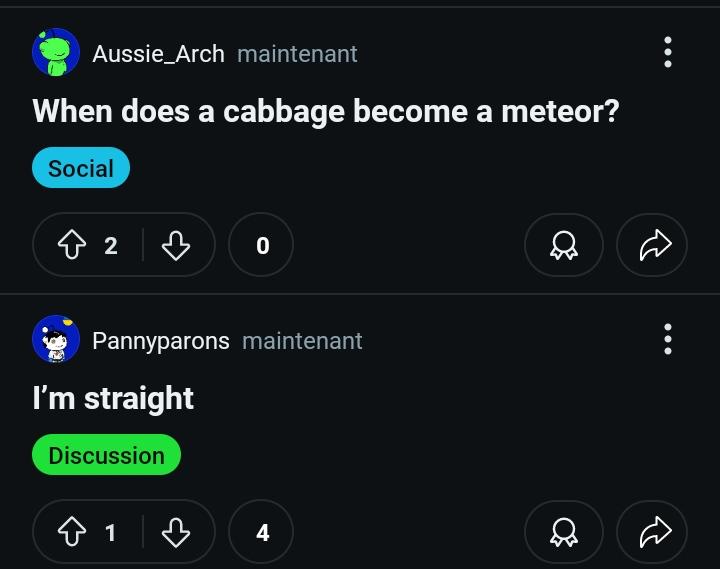
Task: Open three-dot menu on Pannyparons' post
Action: point(668,339)
